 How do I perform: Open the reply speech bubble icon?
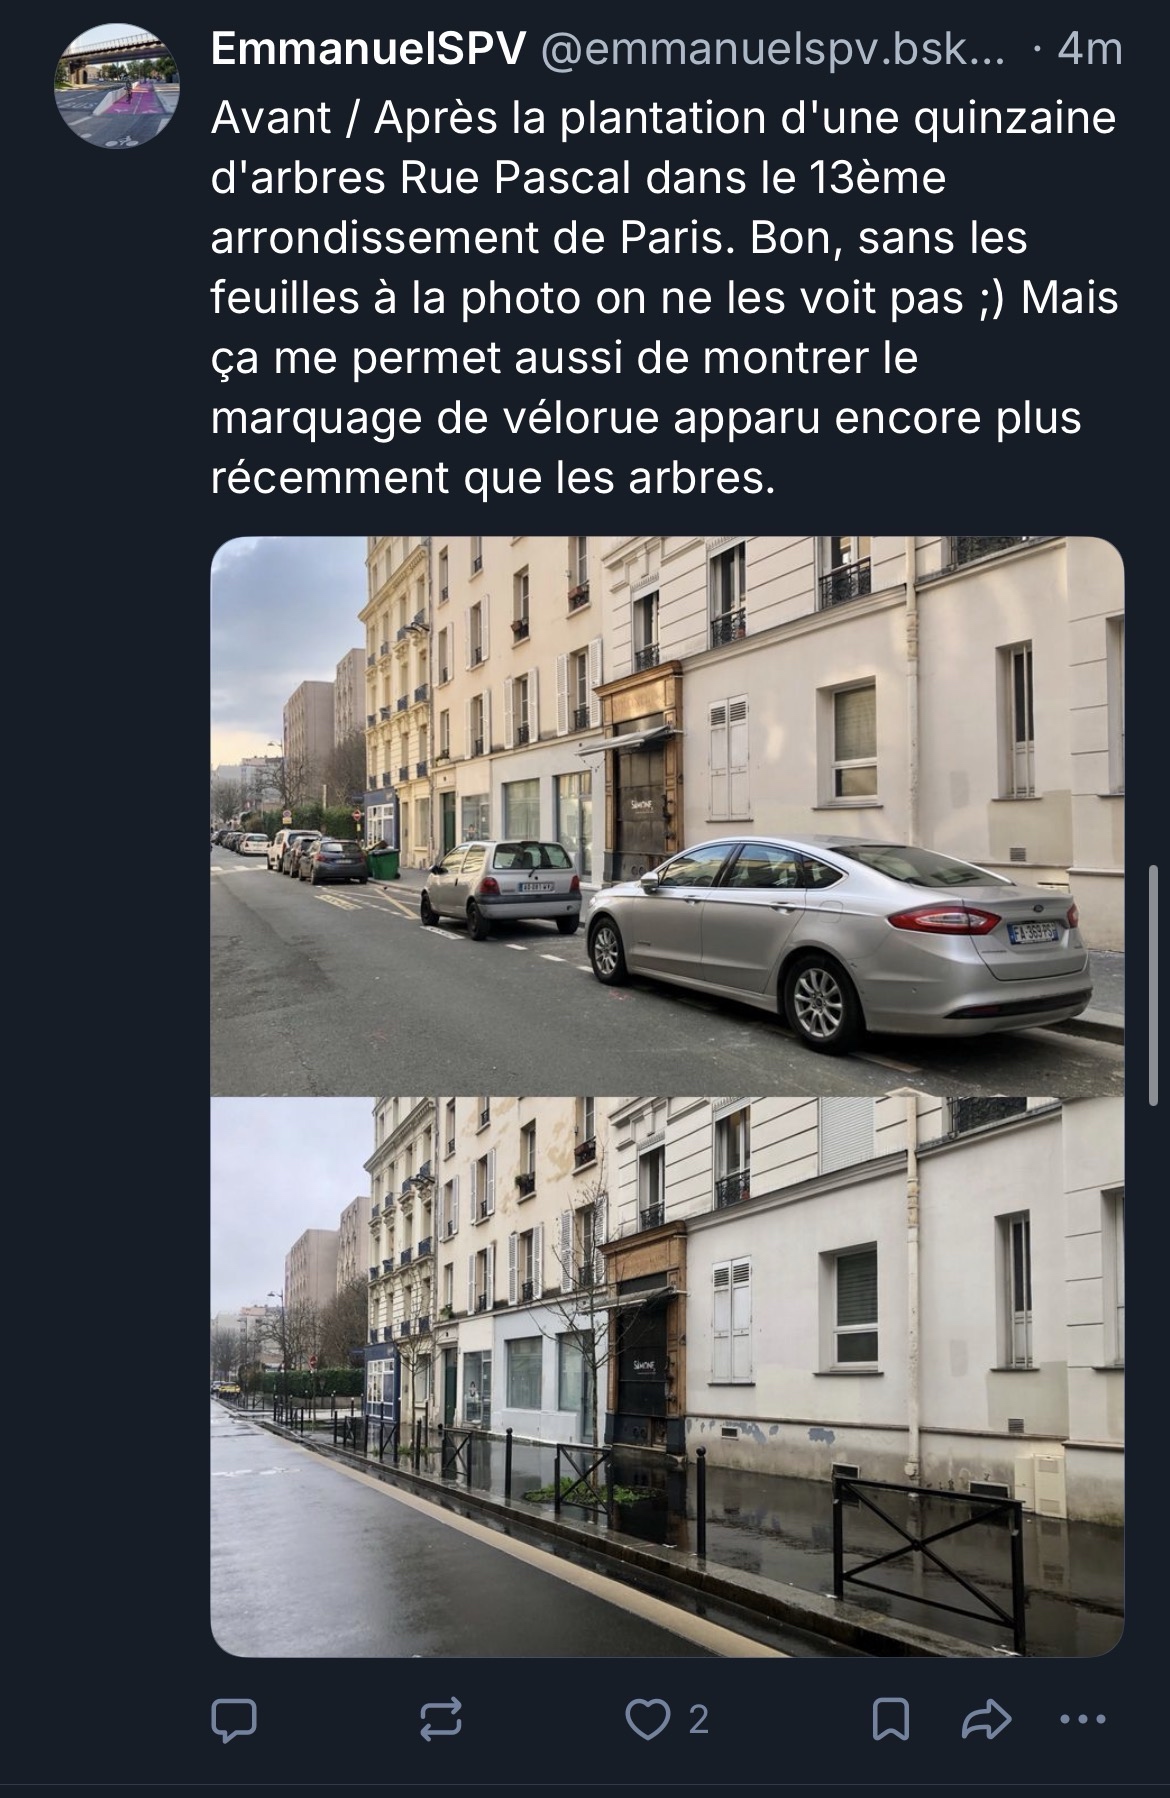coord(234,1719)
